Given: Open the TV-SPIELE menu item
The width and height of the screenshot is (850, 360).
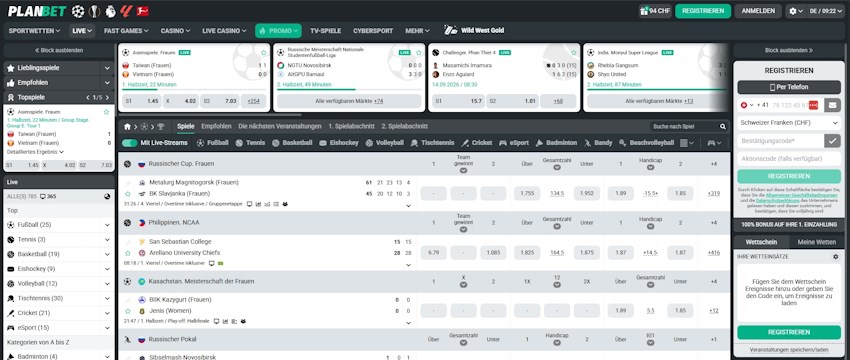Looking at the screenshot, I should pos(325,31).
